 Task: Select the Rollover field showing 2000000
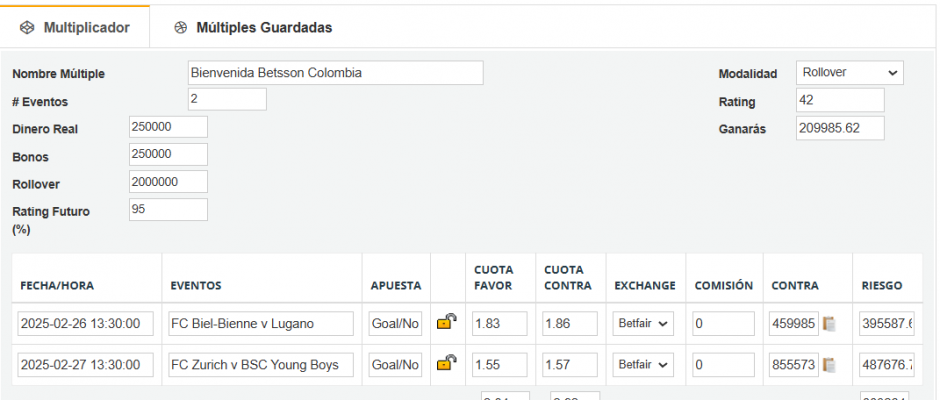(168, 182)
